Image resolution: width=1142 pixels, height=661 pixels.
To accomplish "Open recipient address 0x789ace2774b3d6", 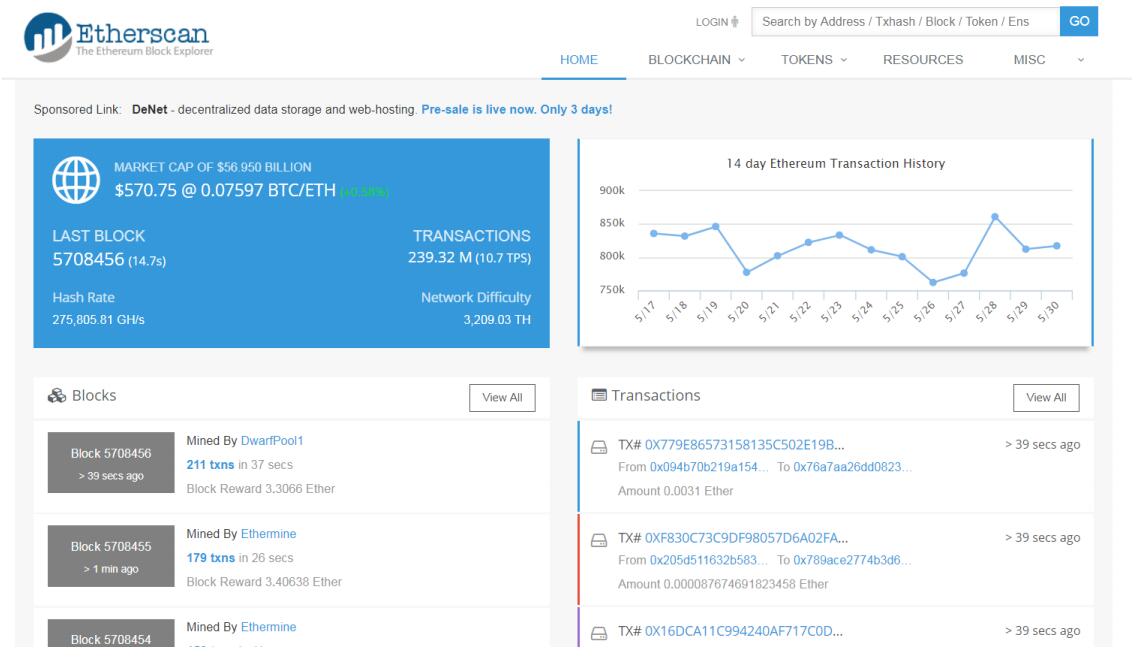I will 852,560.
